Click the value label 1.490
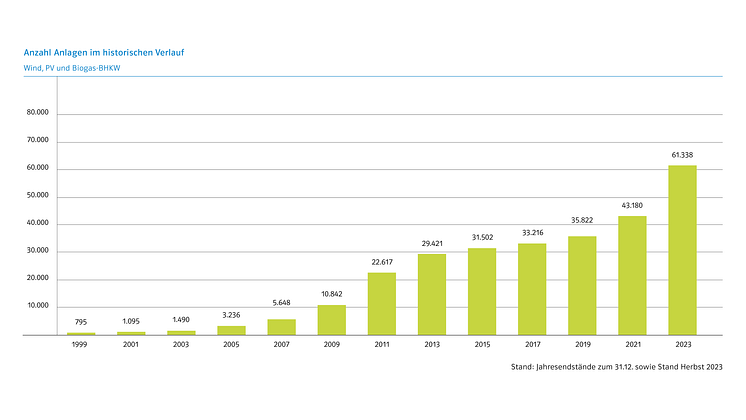Viewport: 746px width, 420px height. coord(181,320)
